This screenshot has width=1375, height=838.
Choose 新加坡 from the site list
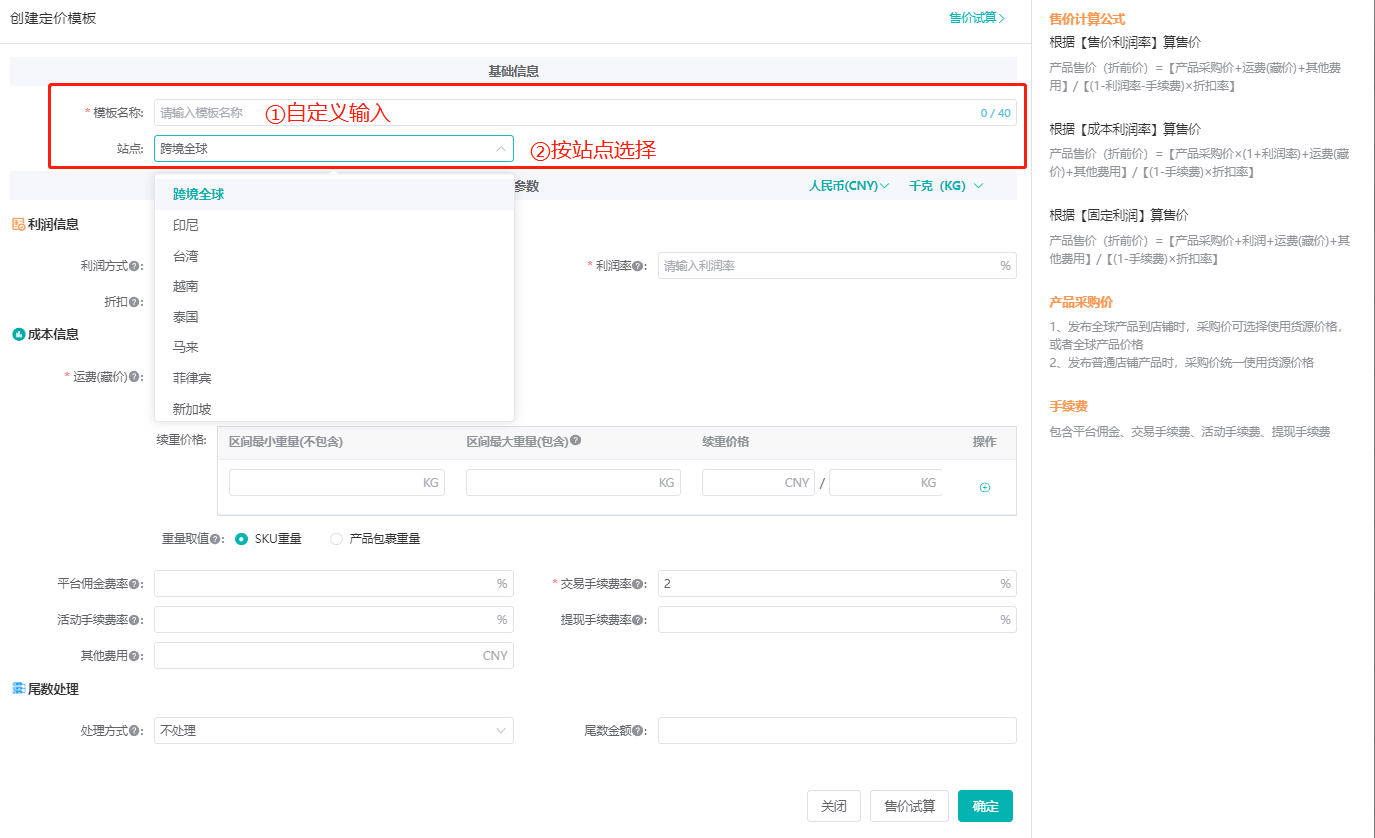point(192,409)
